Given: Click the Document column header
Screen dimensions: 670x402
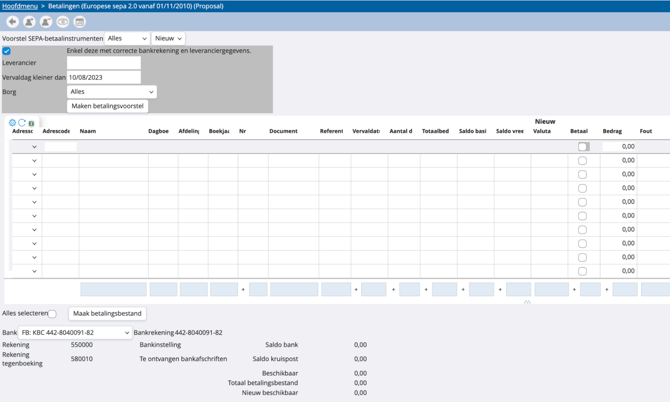Looking at the screenshot, I should pos(283,131).
